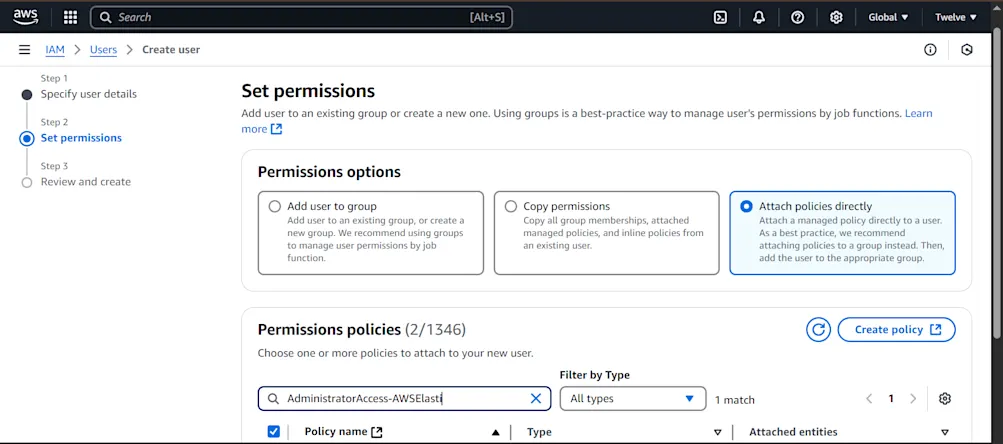Screen dimensions: 1003x444
Task: Open Filter by Type All types dropdown
Action: pos(633,399)
